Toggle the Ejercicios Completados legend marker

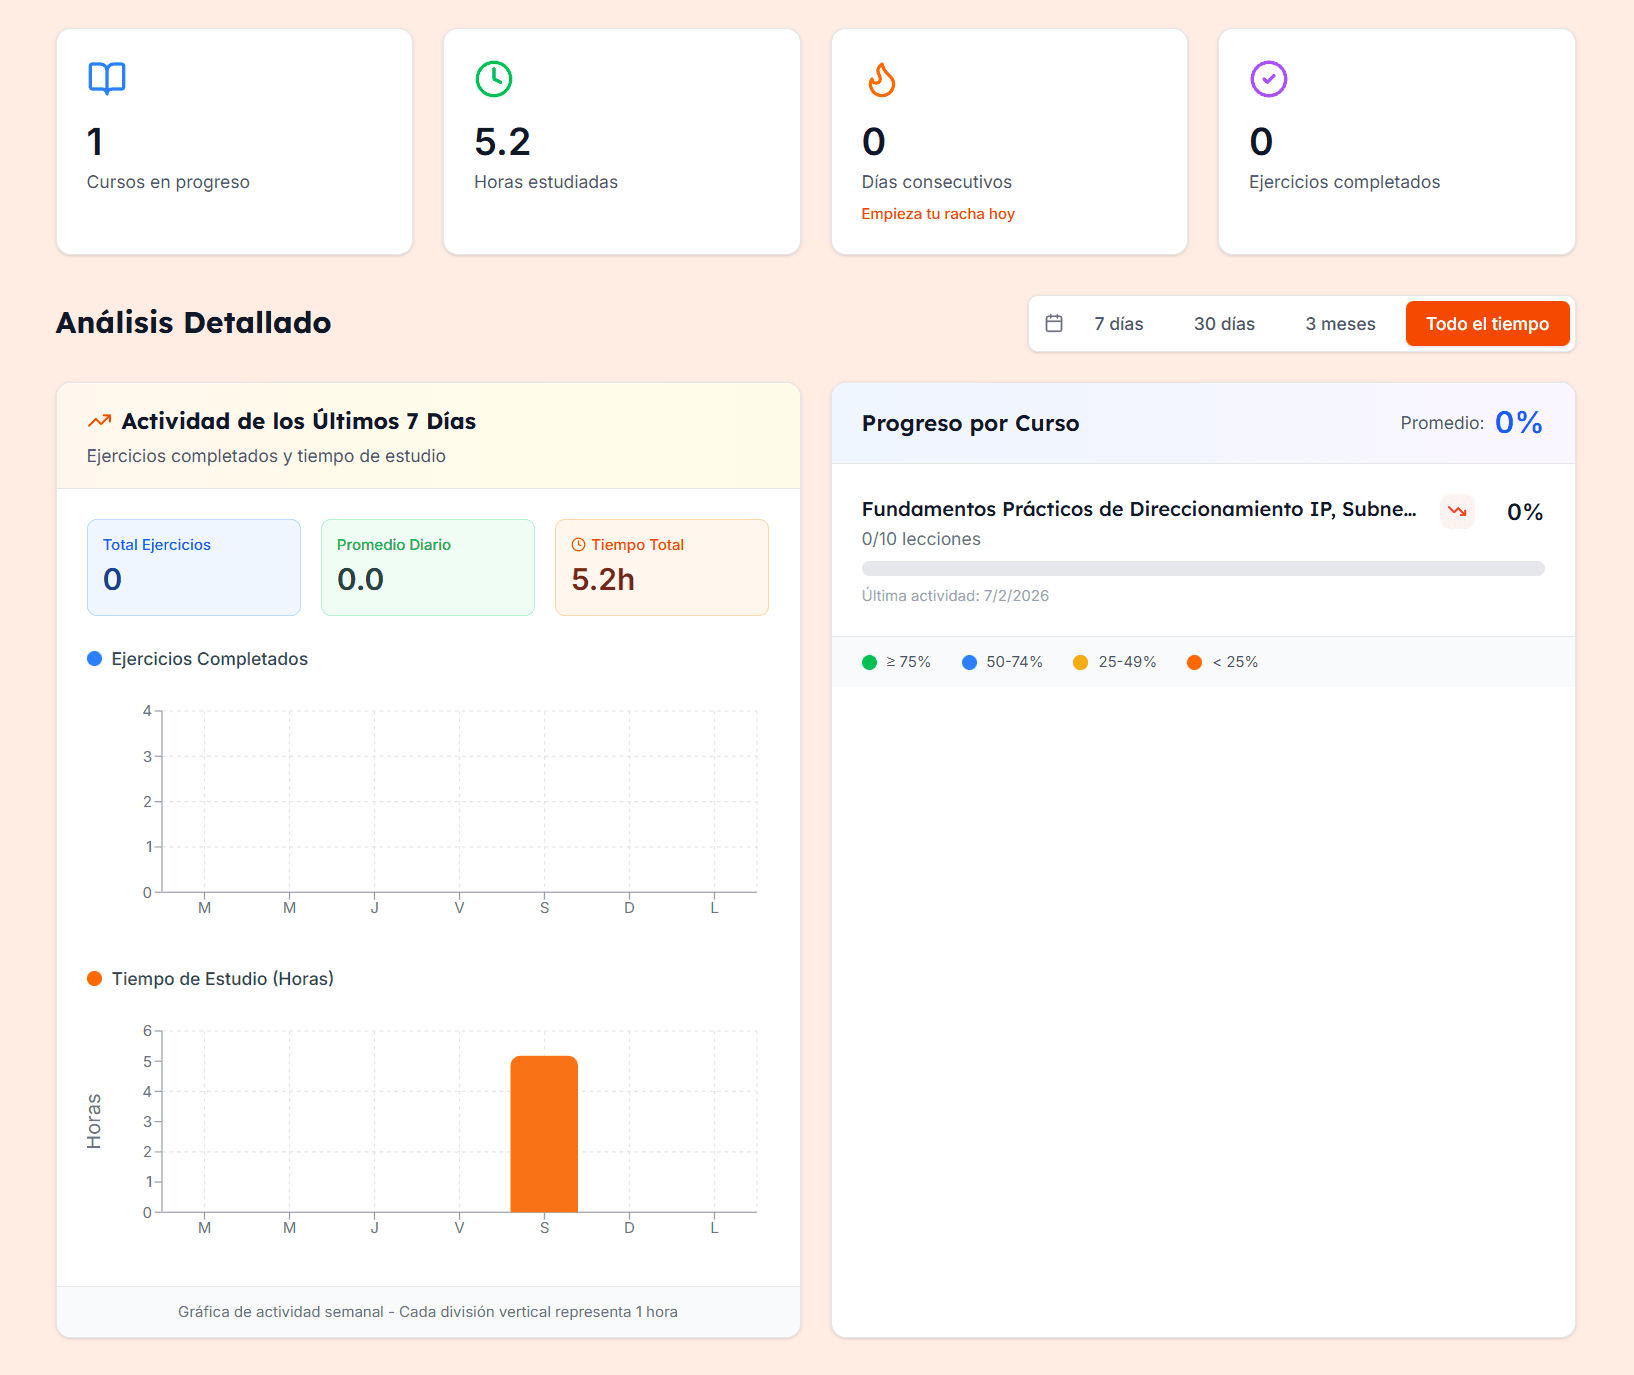click(93, 658)
